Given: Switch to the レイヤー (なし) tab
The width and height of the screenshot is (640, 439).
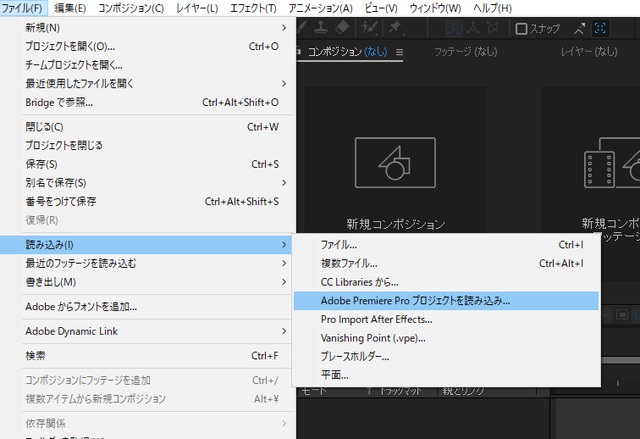Looking at the screenshot, I should click(x=589, y=51).
